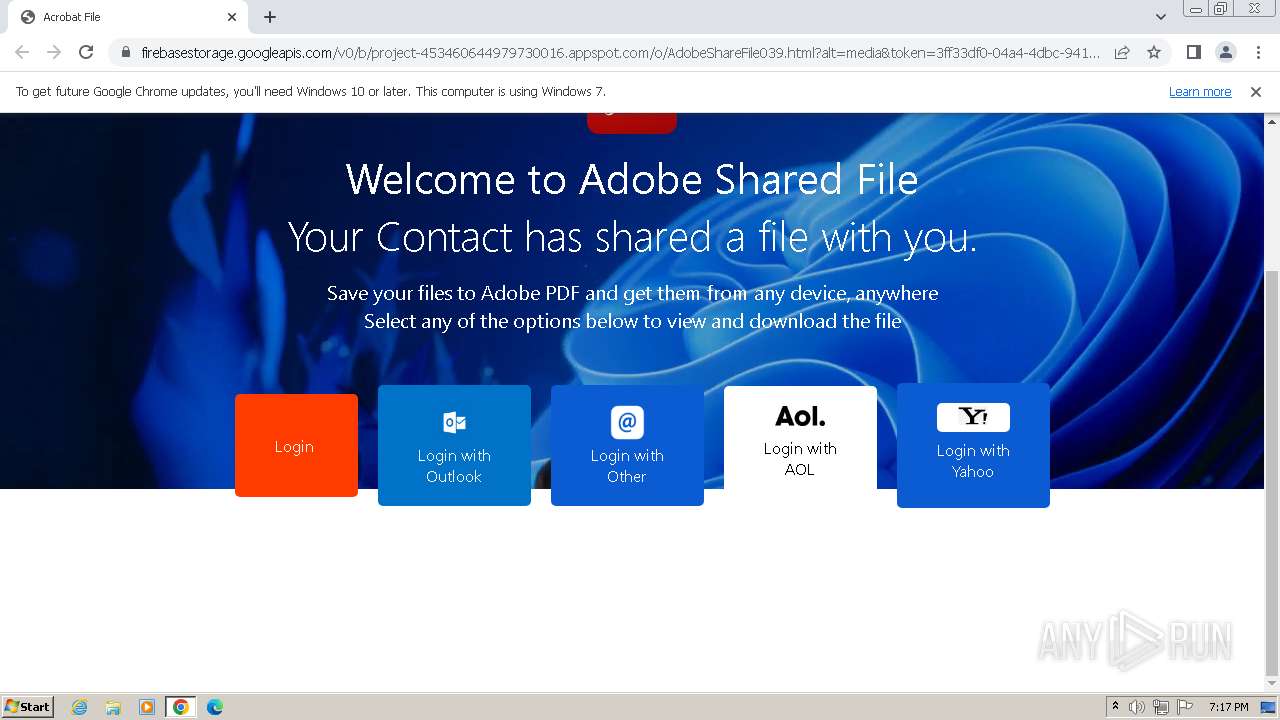Click the @ email icon
The height and width of the screenshot is (720, 1280).
(x=627, y=422)
